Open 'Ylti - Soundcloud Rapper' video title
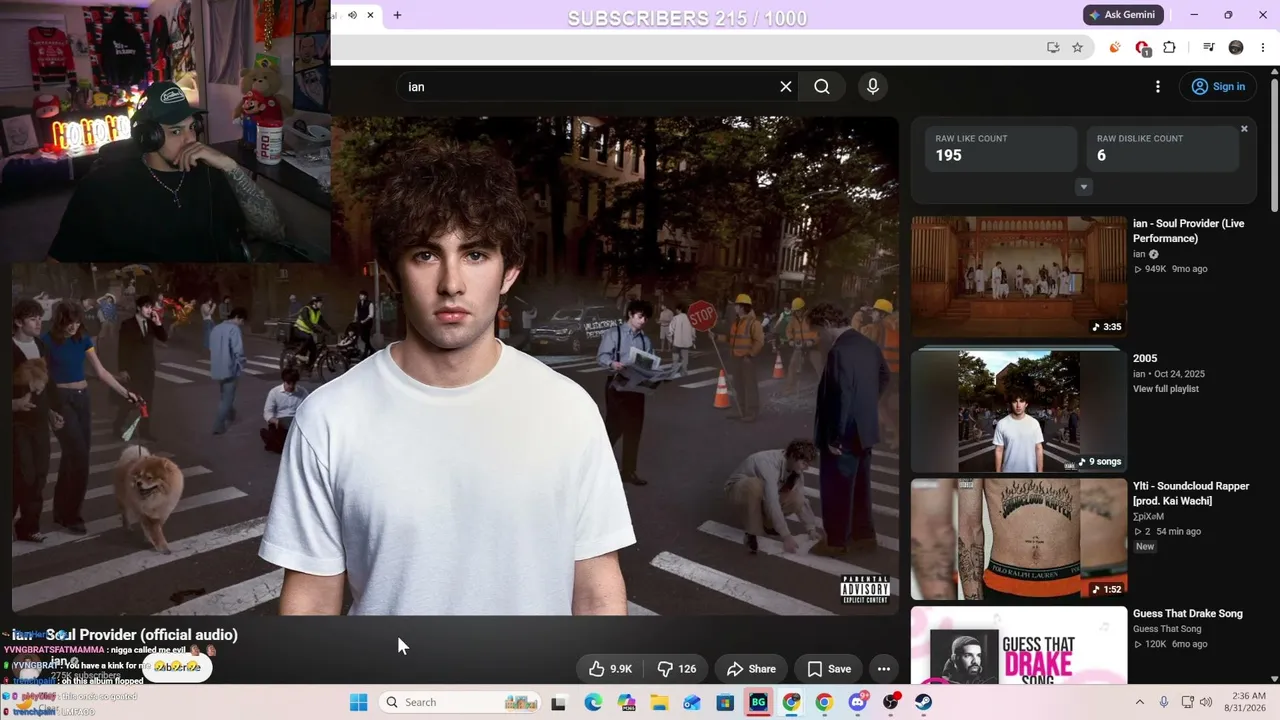1280x720 pixels. (1191, 493)
